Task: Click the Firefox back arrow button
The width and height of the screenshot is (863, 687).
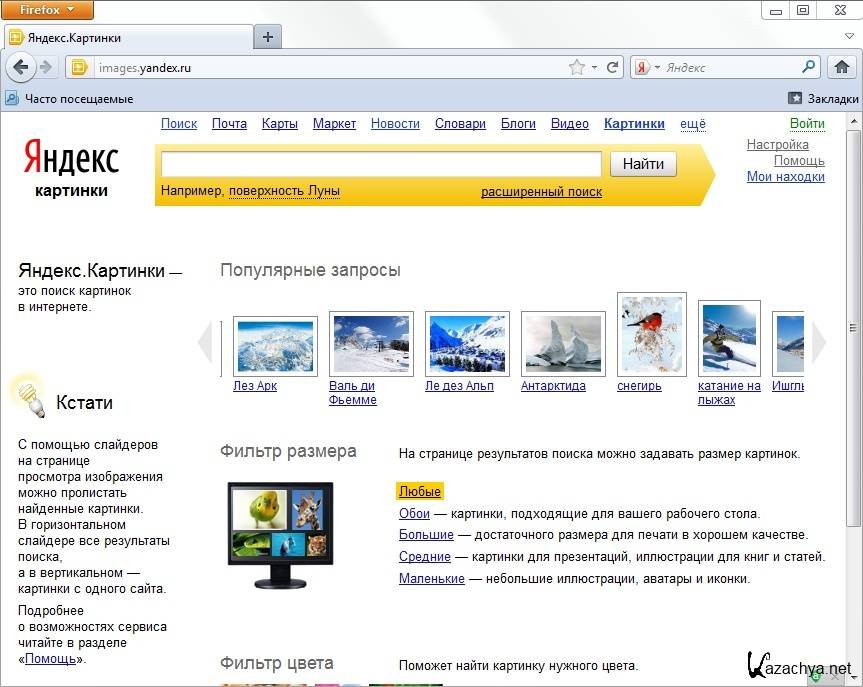Action: 21,68
